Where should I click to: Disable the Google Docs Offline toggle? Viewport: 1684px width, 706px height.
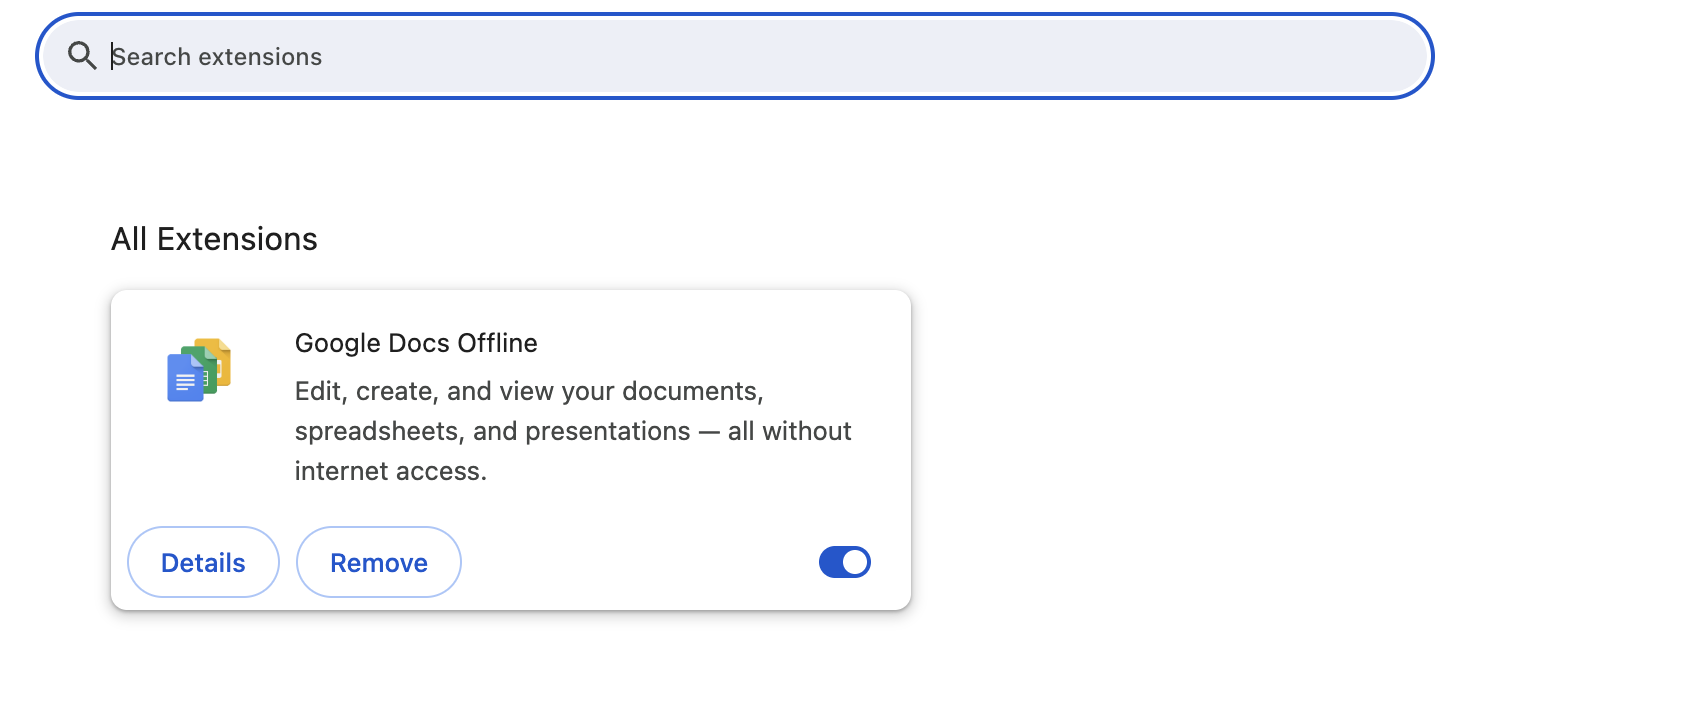tap(845, 562)
